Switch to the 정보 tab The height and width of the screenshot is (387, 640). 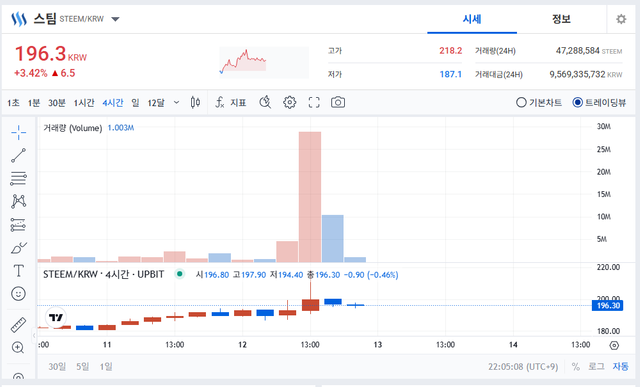point(561,19)
